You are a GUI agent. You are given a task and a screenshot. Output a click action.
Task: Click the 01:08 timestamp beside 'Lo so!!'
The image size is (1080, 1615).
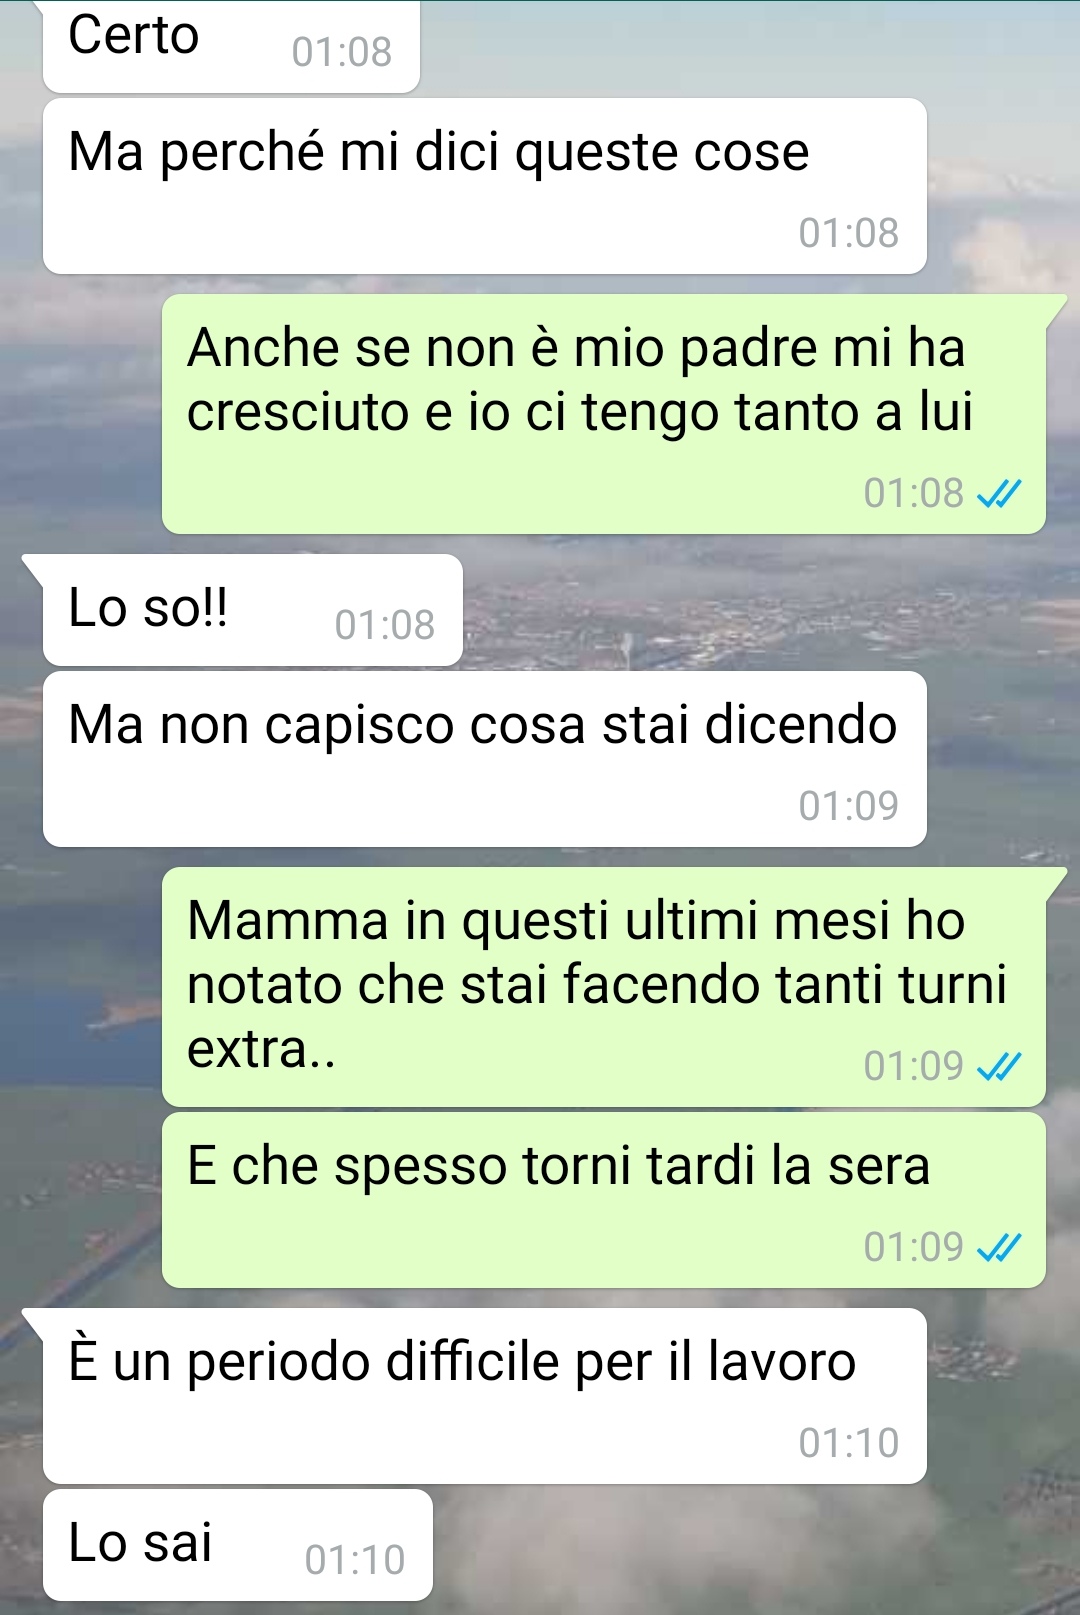[385, 625]
